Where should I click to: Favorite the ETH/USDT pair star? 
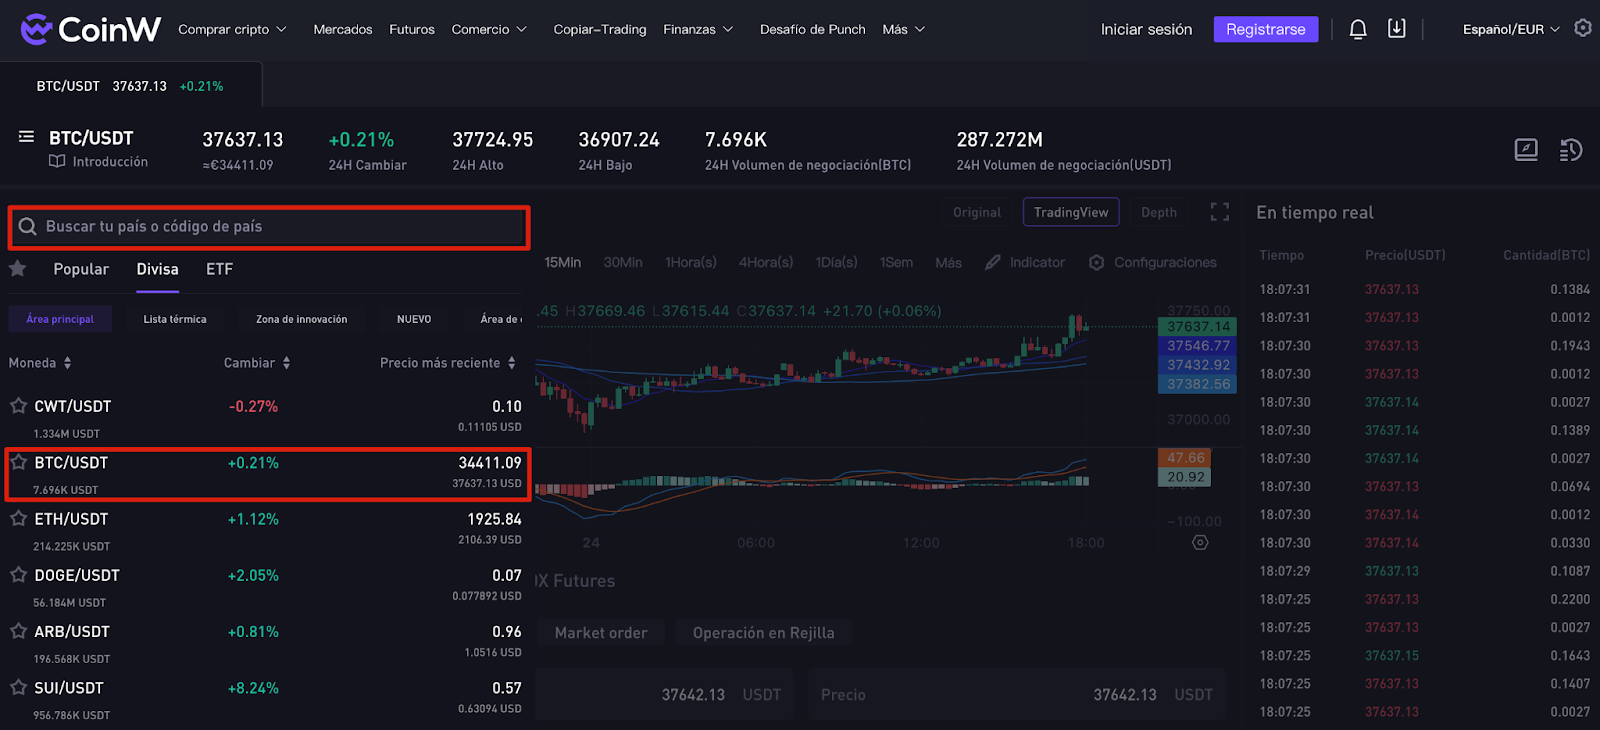pyautogui.click(x=18, y=518)
